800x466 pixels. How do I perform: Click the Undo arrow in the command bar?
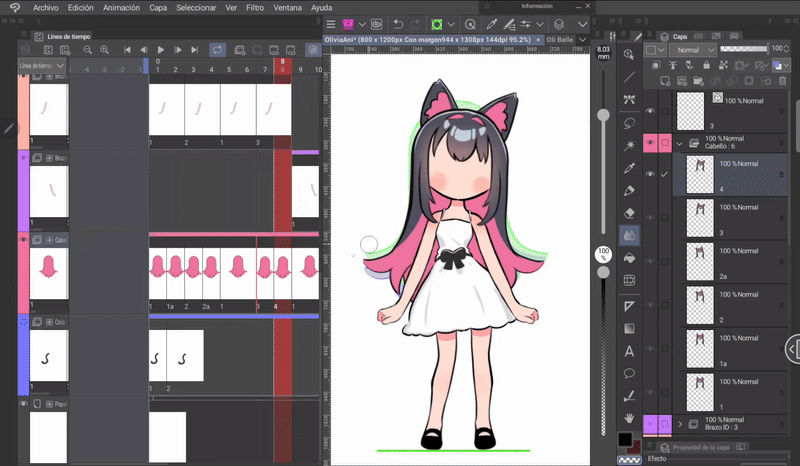click(397, 23)
